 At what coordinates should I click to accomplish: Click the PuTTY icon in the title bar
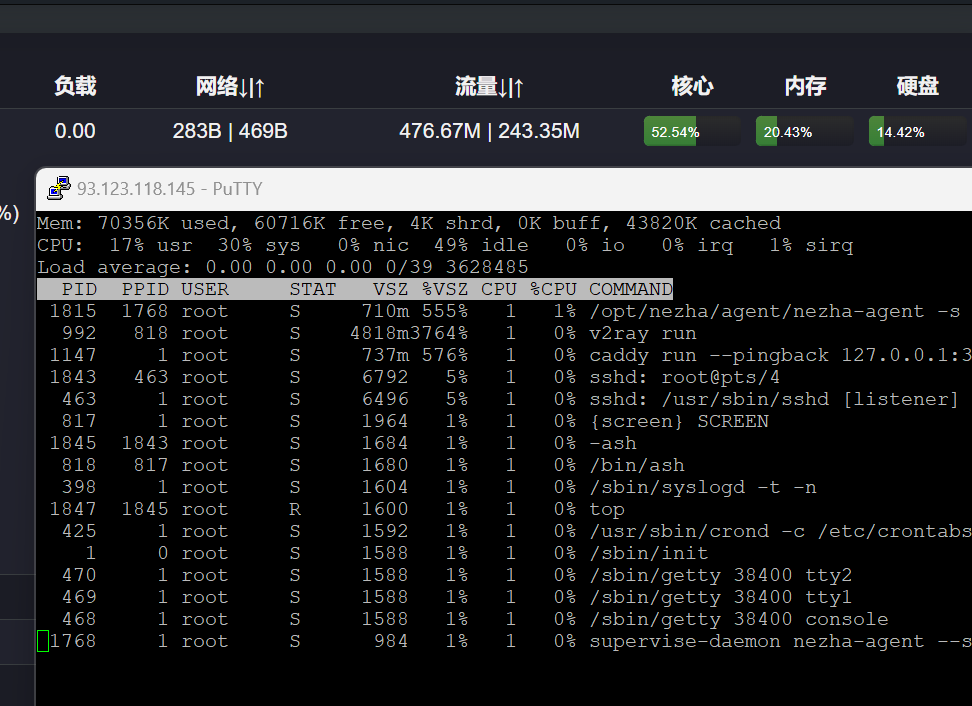point(59,188)
